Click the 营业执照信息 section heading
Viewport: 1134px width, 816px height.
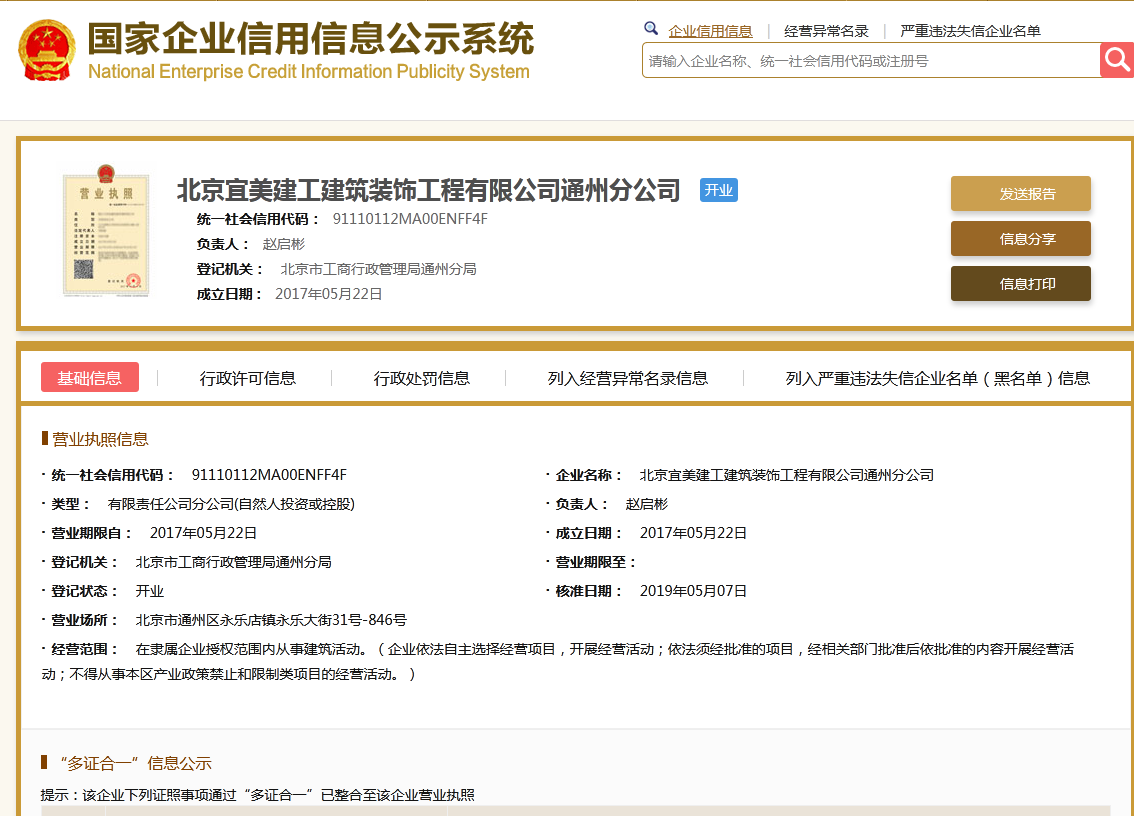click(x=100, y=439)
